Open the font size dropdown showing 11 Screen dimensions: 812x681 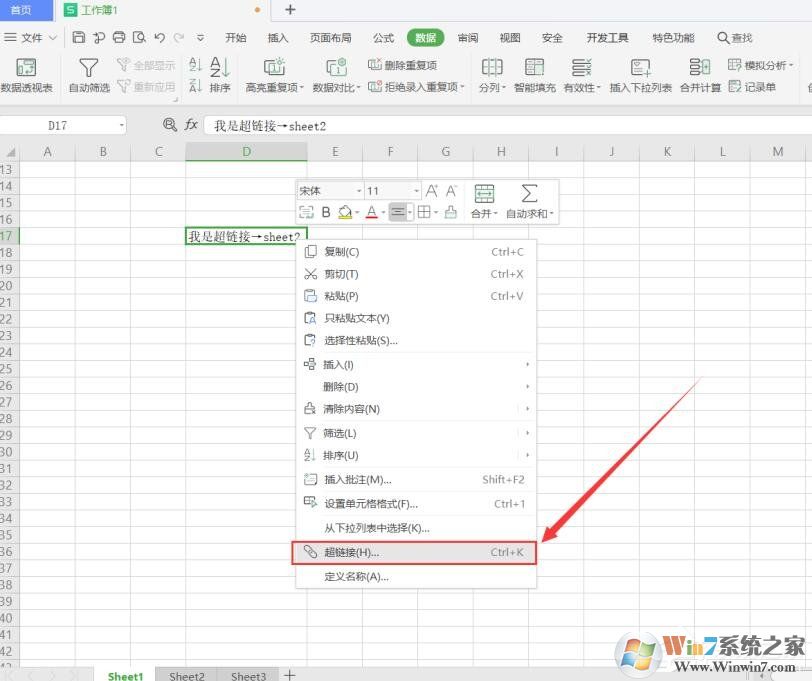tap(393, 191)
